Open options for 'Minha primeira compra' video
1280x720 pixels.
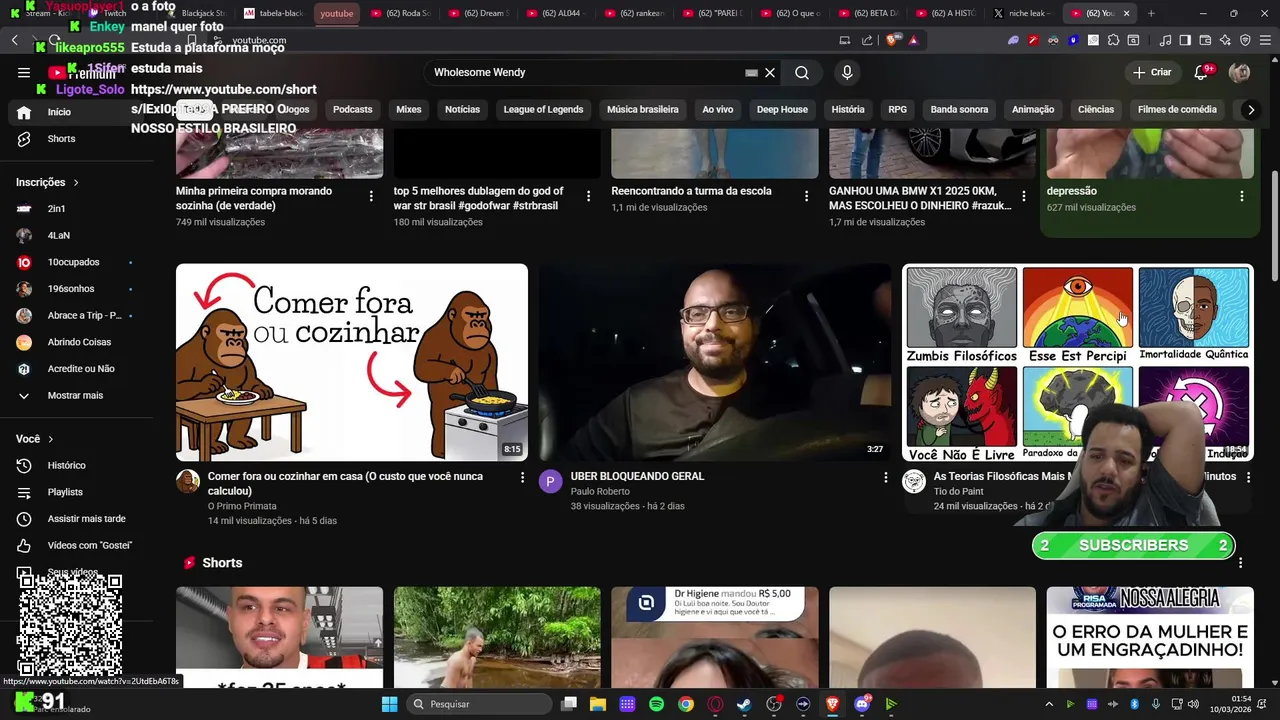[371, 196]
